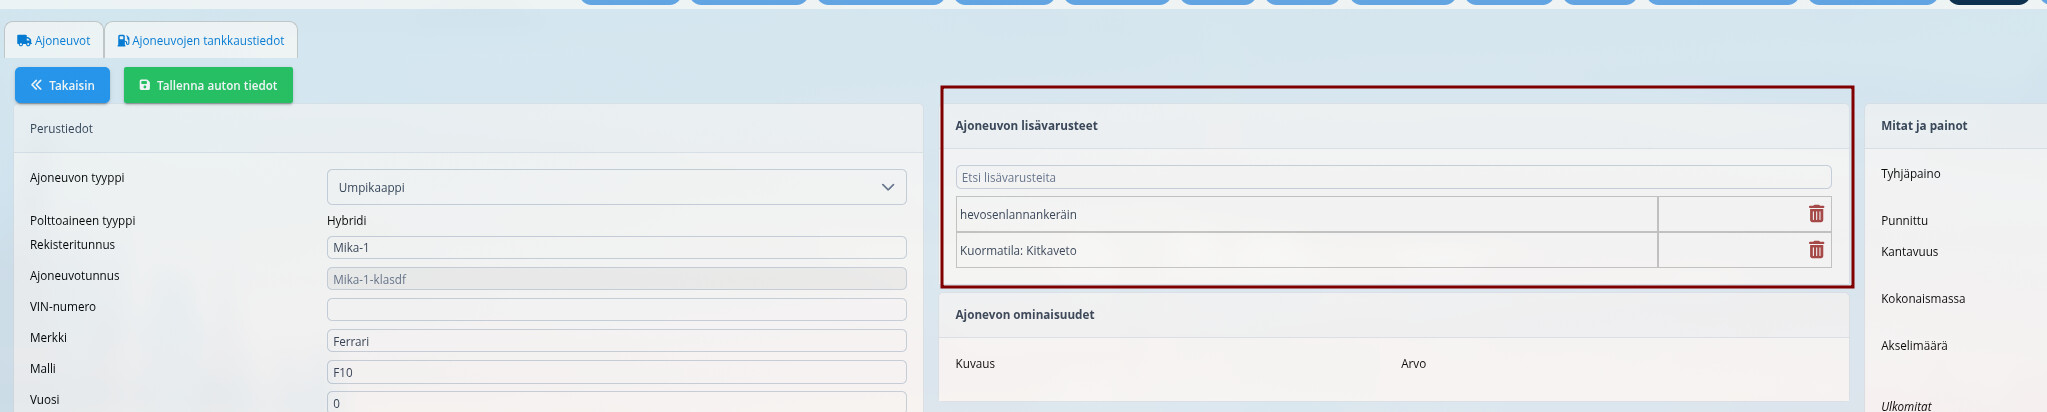Click the floppy disk save icon
2047x412 pixels.
coord(144,85)
